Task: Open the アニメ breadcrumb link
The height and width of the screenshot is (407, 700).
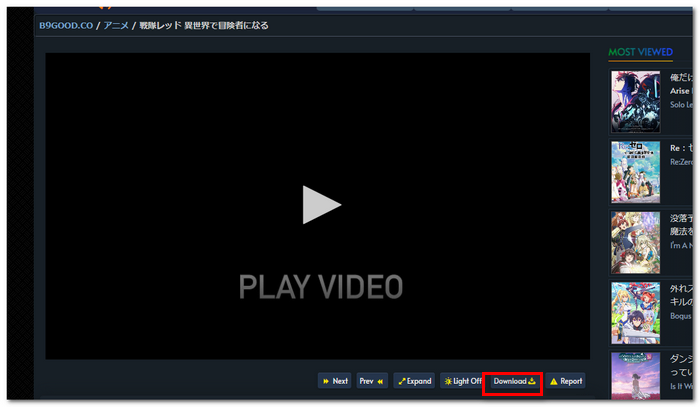Action: 116,25
